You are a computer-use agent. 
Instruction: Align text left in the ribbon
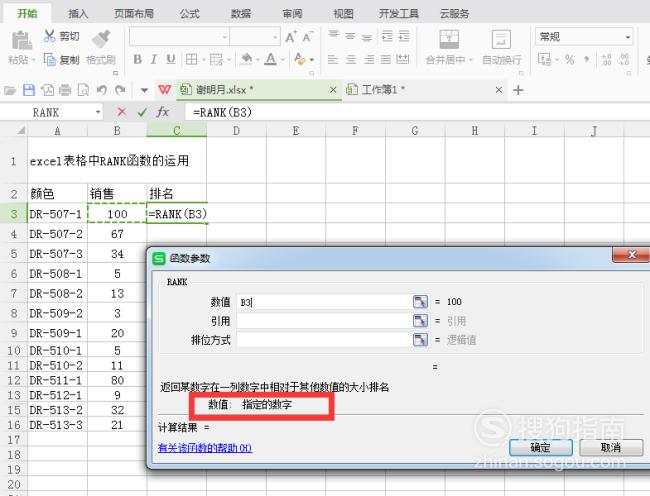point(333,59)
